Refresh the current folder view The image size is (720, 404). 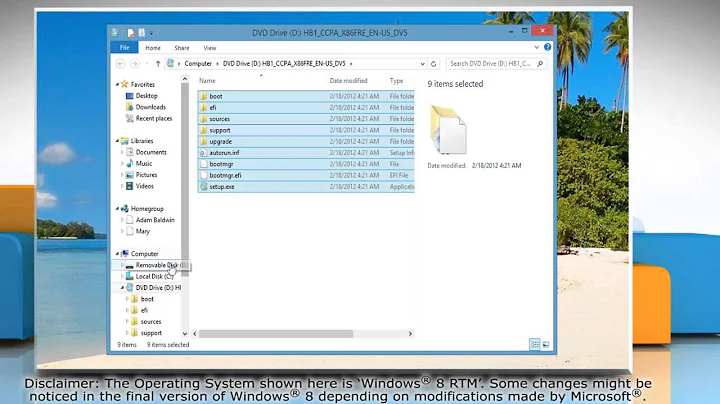(433, 64)
